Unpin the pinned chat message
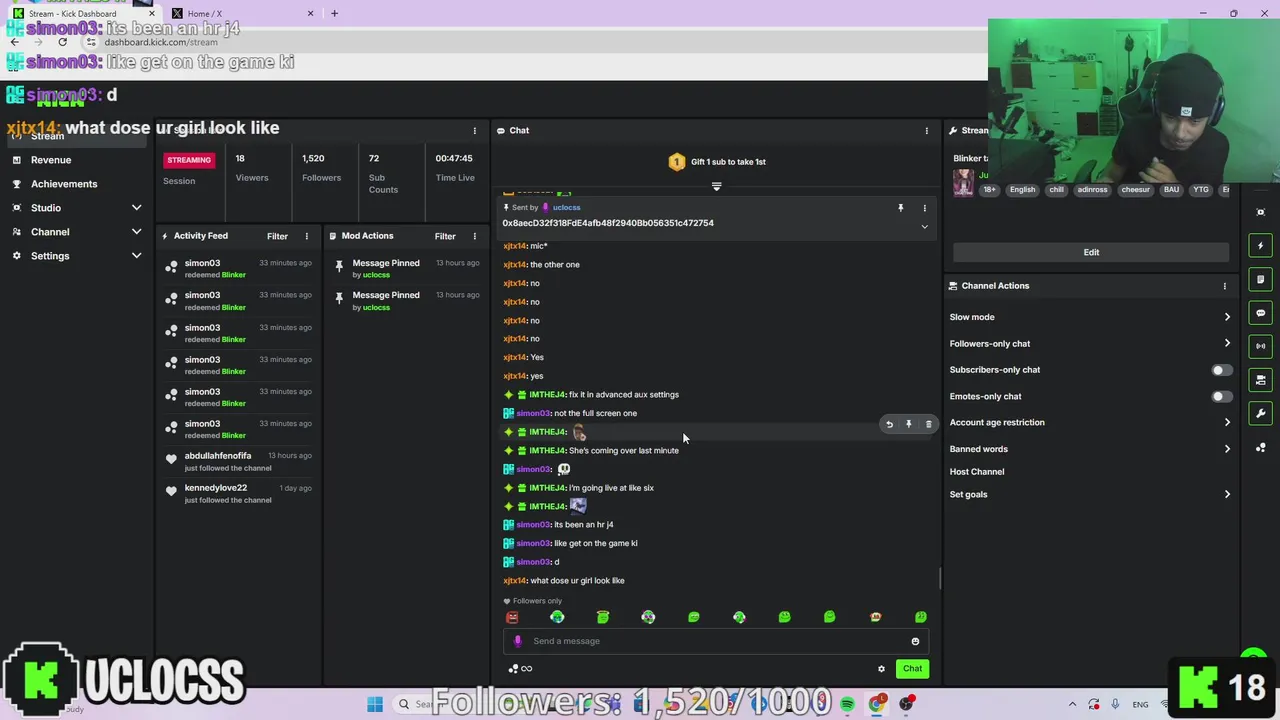Image resolution: width=1280 pixels, height=720 pixels. pyautogui.click(x=900, y=208)
